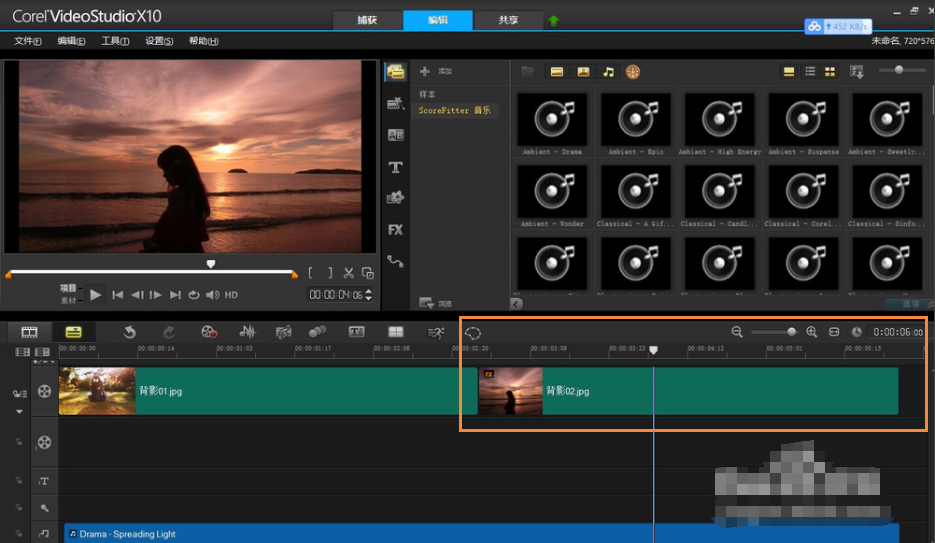The height and width of the screenshot is (543, 935).
Task: Switch to Storyboard view
Action: pyautogui.click(x=29, y=332)
